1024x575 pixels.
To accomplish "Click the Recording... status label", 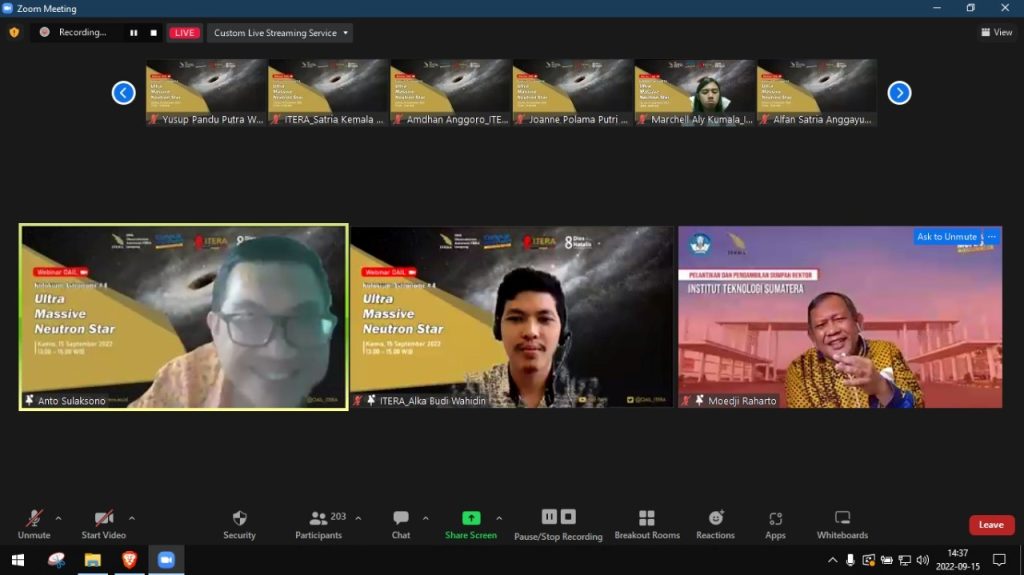I will [82, 32].
